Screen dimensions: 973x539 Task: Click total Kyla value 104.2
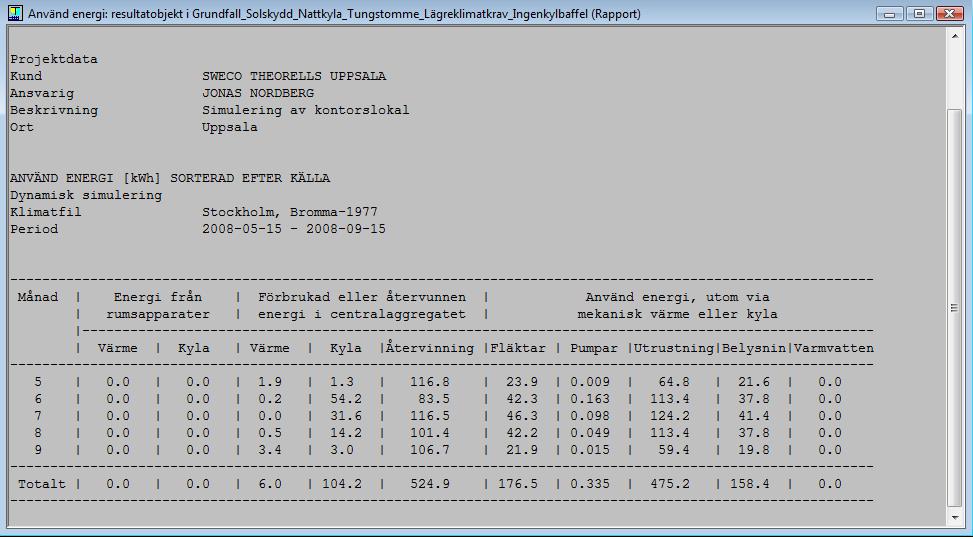(x=341, y=484)
